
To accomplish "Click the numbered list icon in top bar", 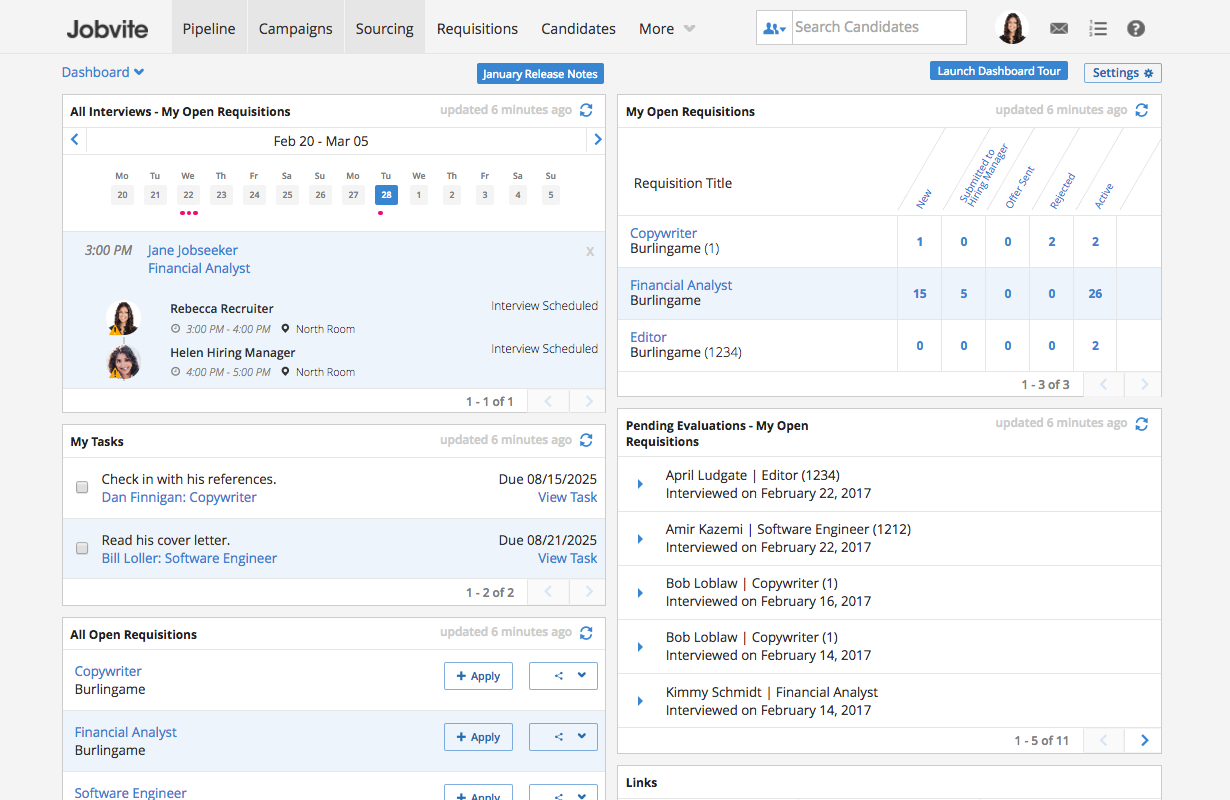I will [x=1098, y=28].
